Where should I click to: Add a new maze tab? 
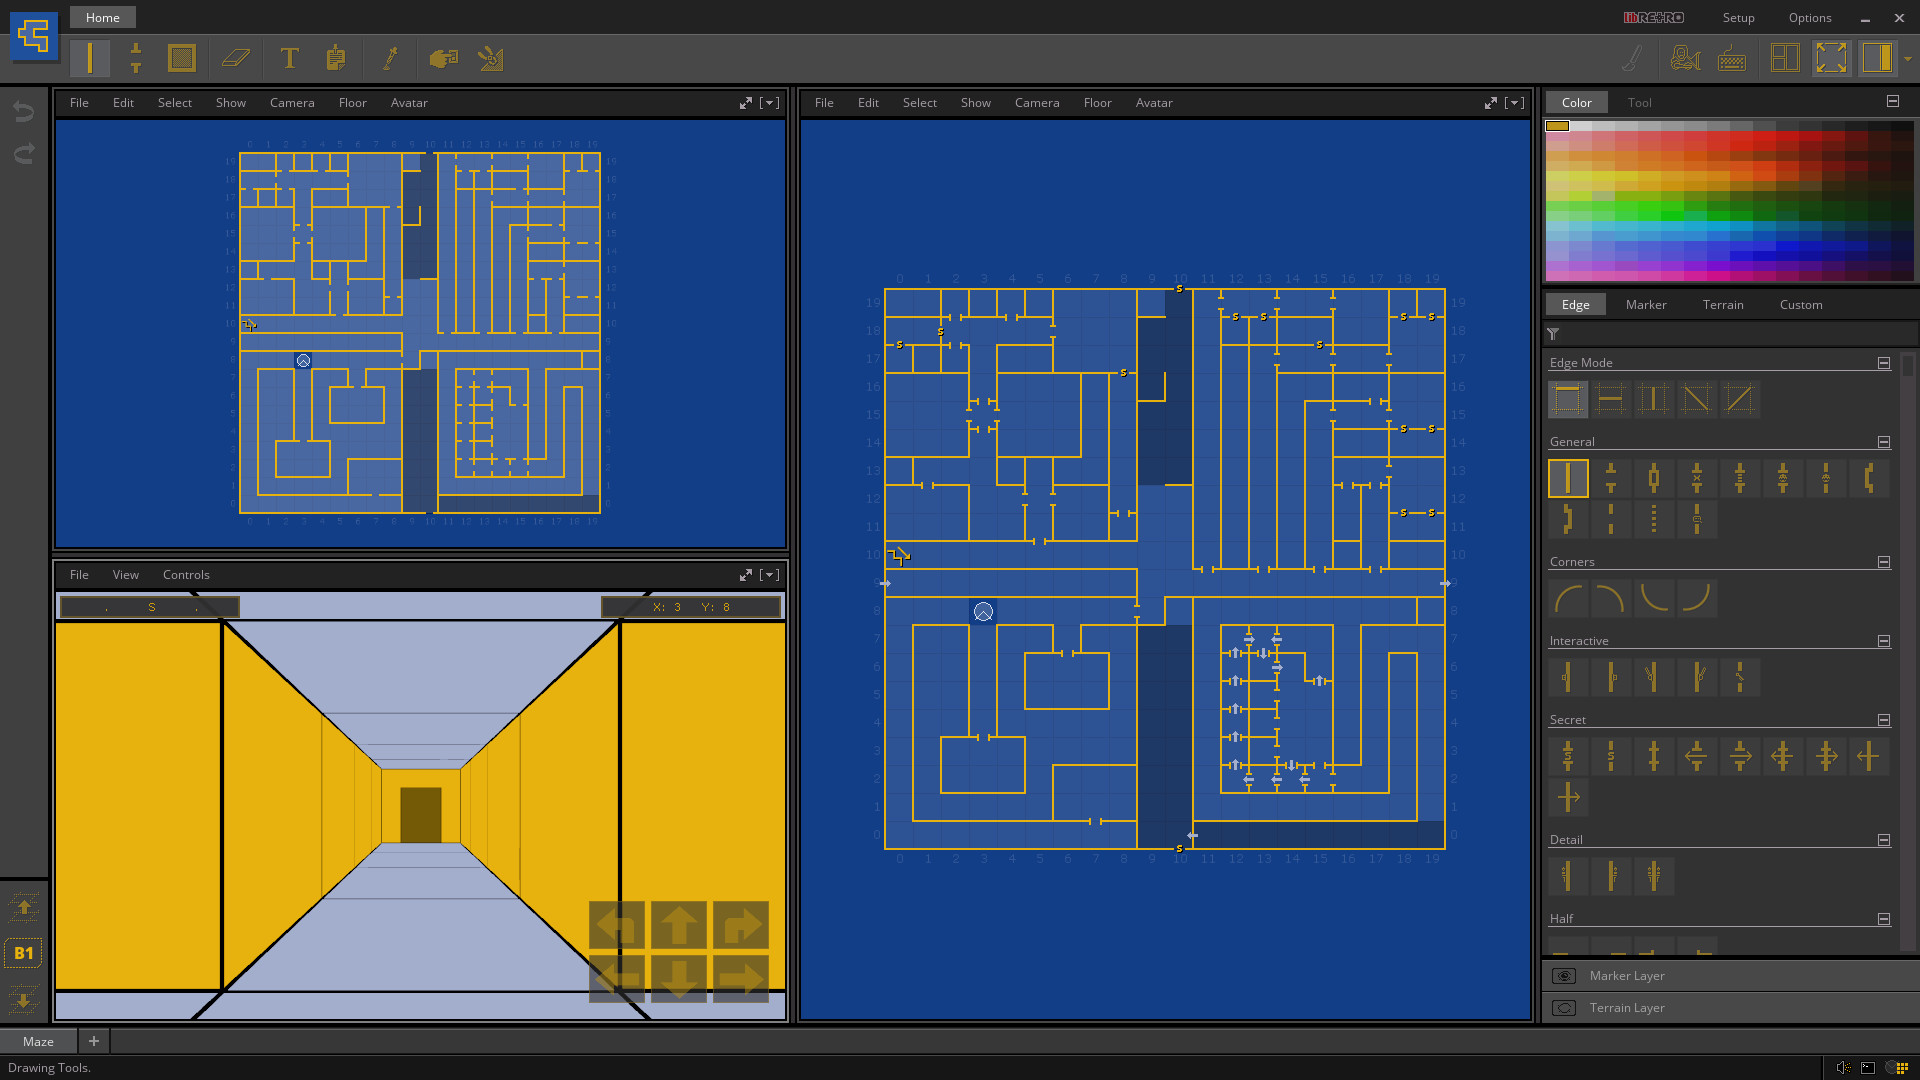click(x=94, y=1040)
